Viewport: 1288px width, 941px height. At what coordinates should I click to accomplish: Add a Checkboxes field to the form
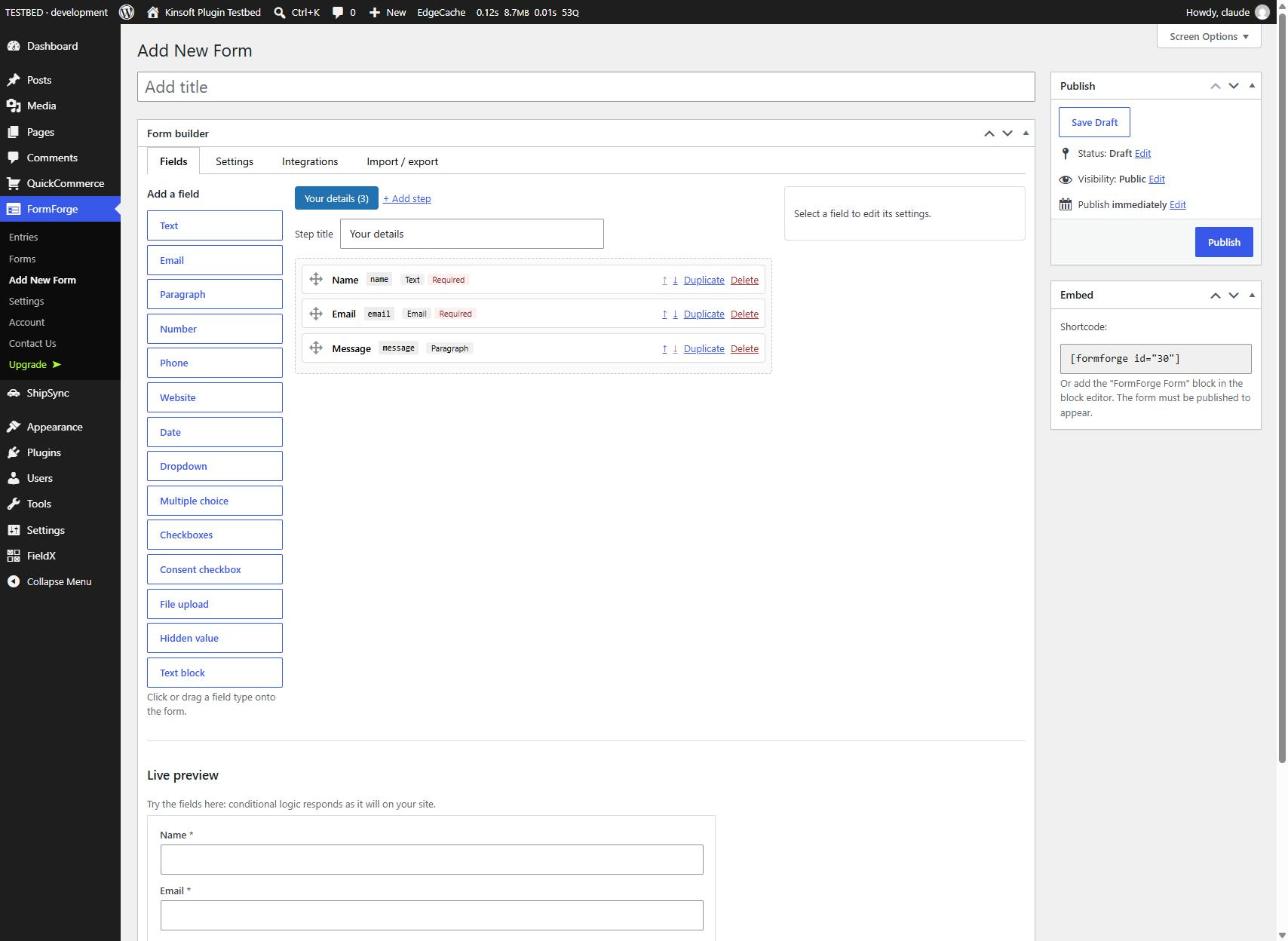pos(215,535)
